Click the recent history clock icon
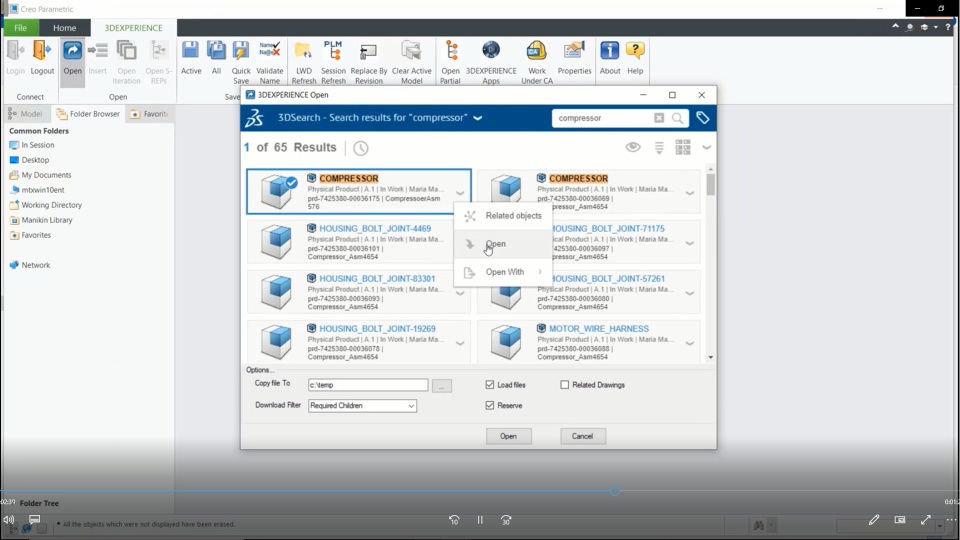 coord(361,148)
